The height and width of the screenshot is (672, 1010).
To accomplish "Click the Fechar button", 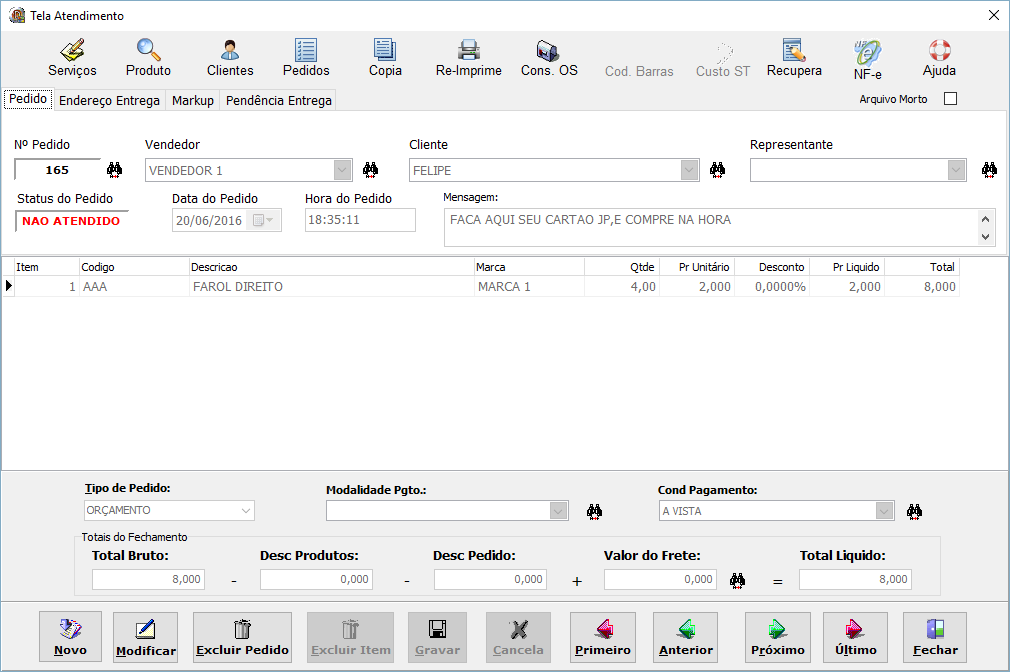I will click(x=935, y=637).
